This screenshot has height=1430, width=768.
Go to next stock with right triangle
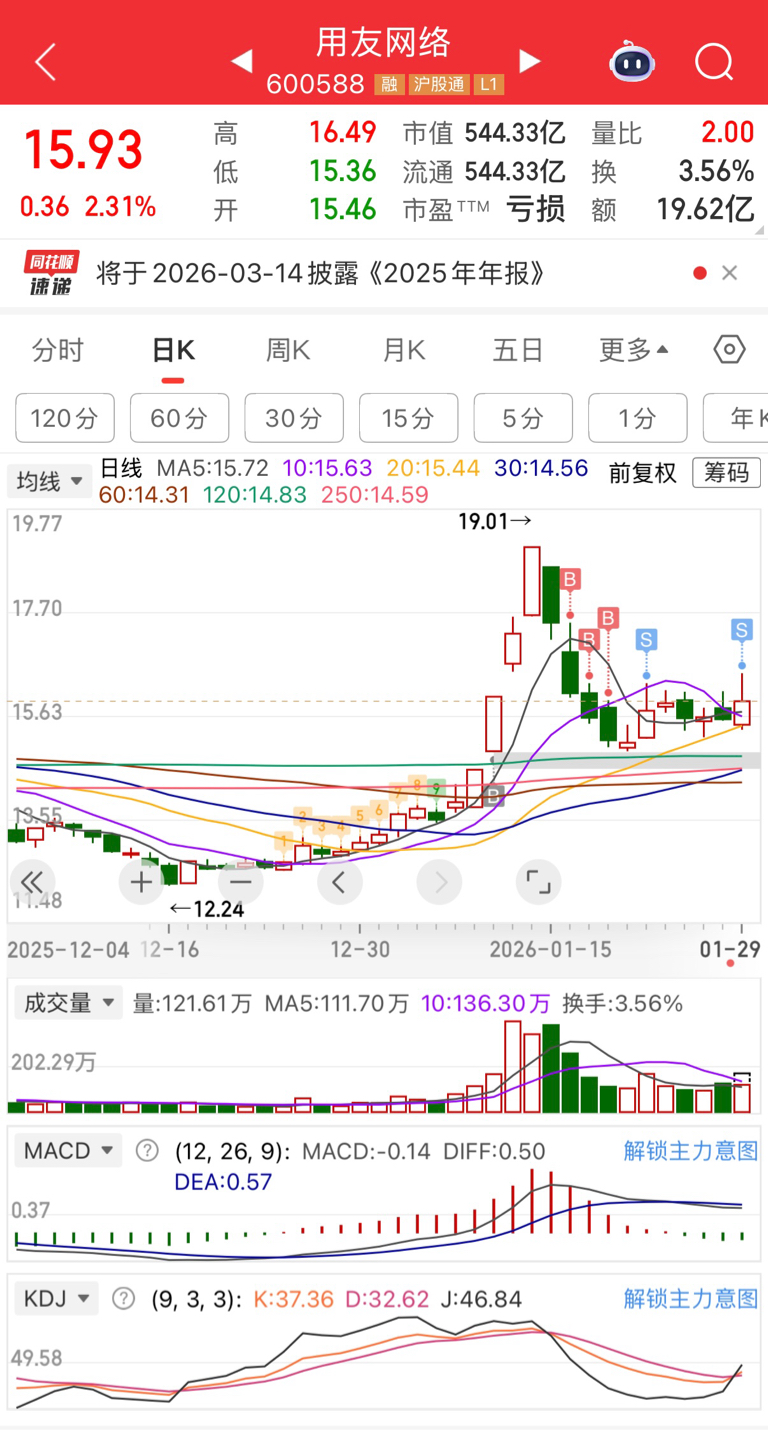tap(530, 62)
